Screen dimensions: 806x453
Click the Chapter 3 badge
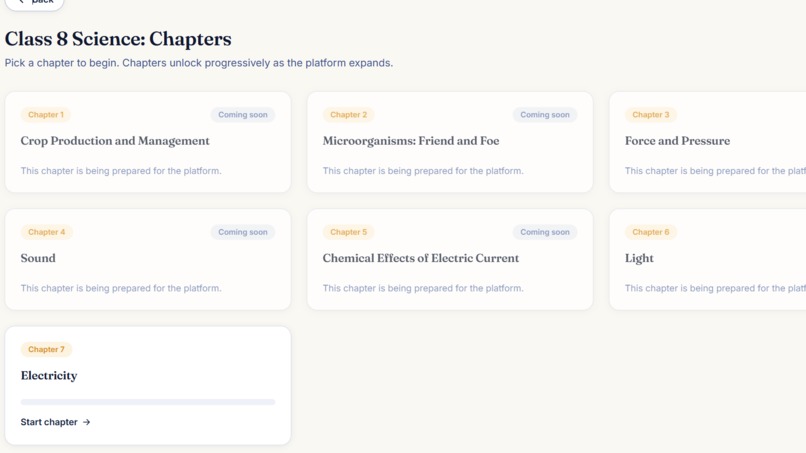tap(651, 115)
